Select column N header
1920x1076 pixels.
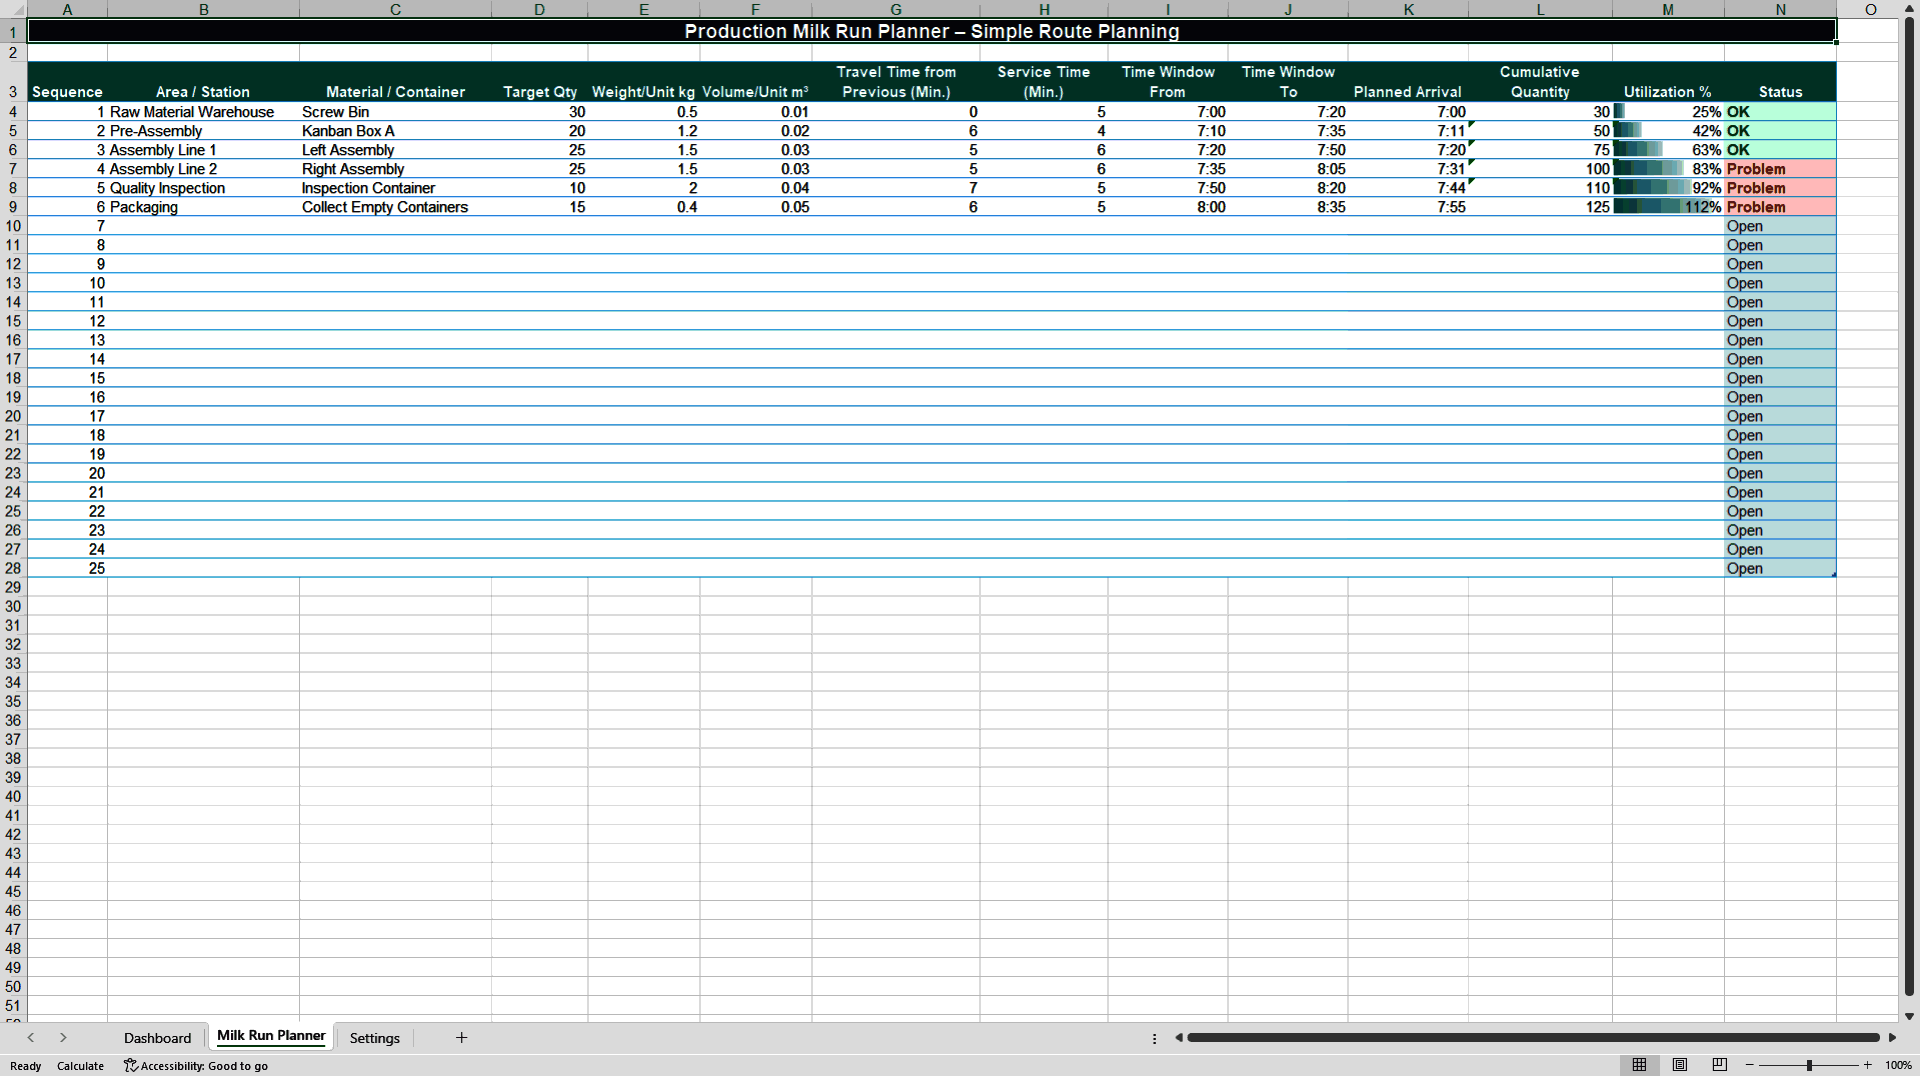pos(1780,9)
